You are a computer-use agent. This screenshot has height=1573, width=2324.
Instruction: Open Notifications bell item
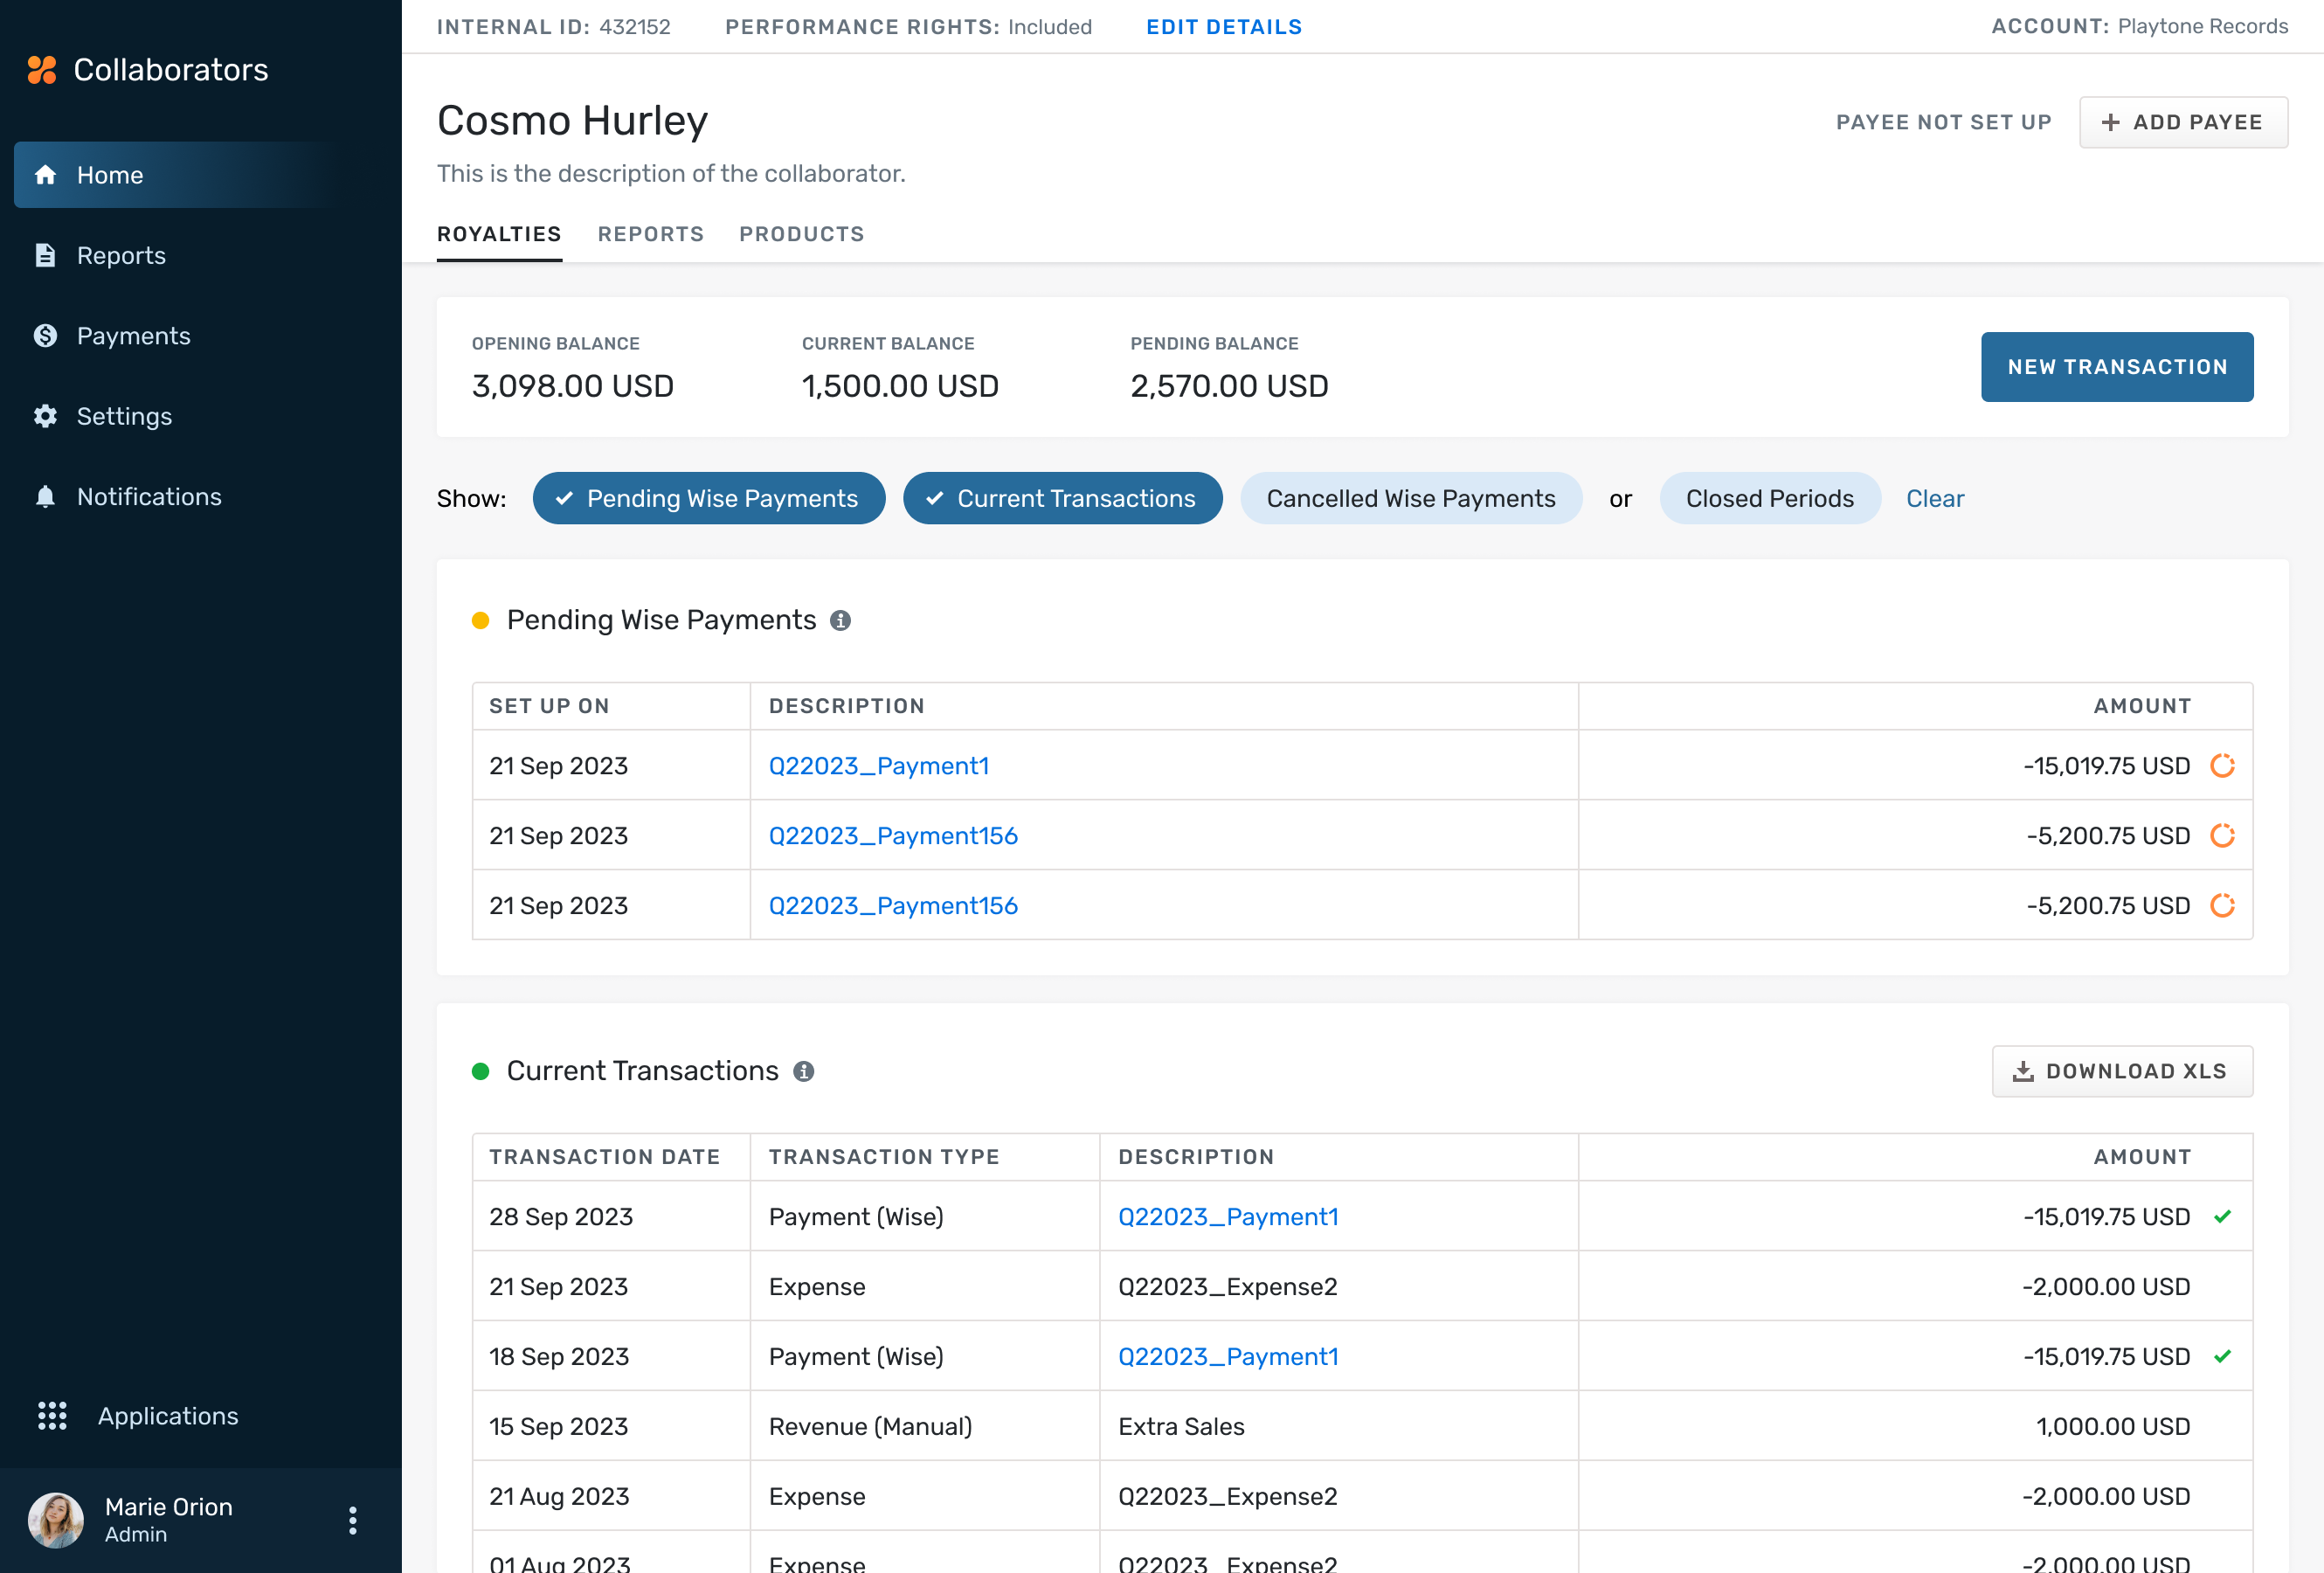[x=148, y=496]
